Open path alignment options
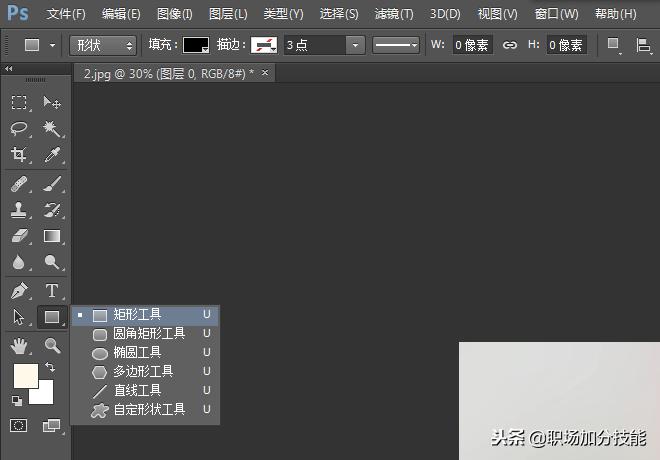Viewport: 660px width, 460px height. 644,45
